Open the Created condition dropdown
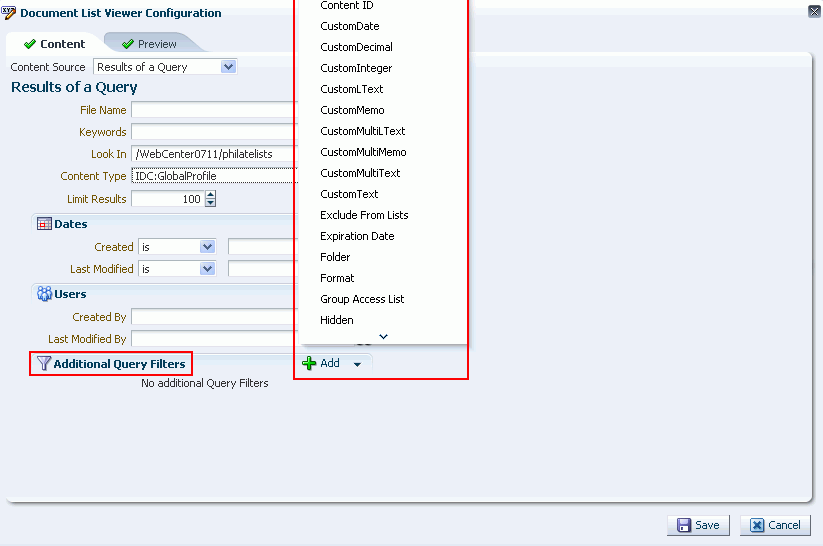 tap(207, 247)
